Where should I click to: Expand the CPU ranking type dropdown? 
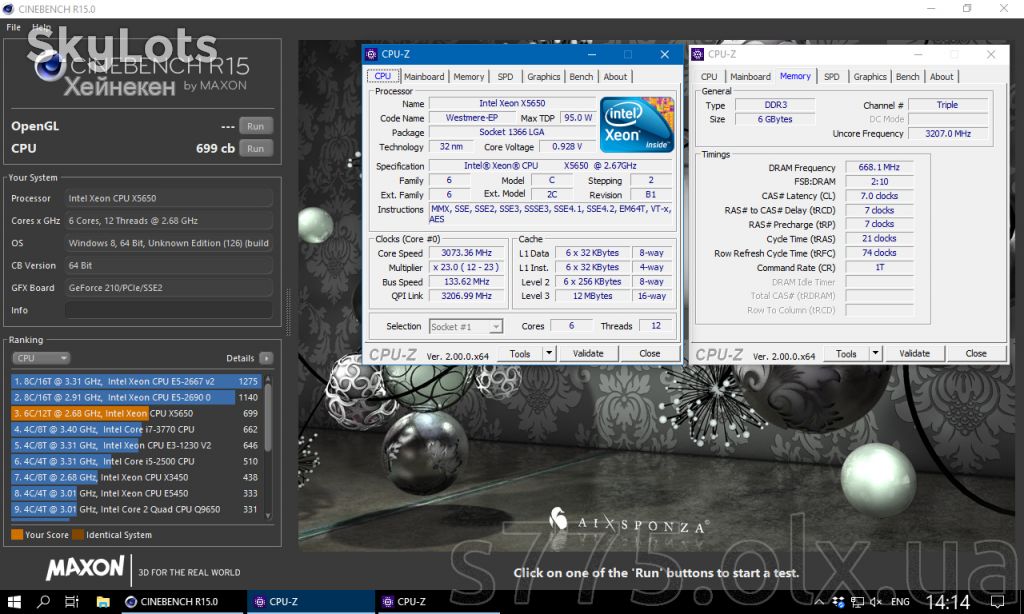click(x=40, y=358)
